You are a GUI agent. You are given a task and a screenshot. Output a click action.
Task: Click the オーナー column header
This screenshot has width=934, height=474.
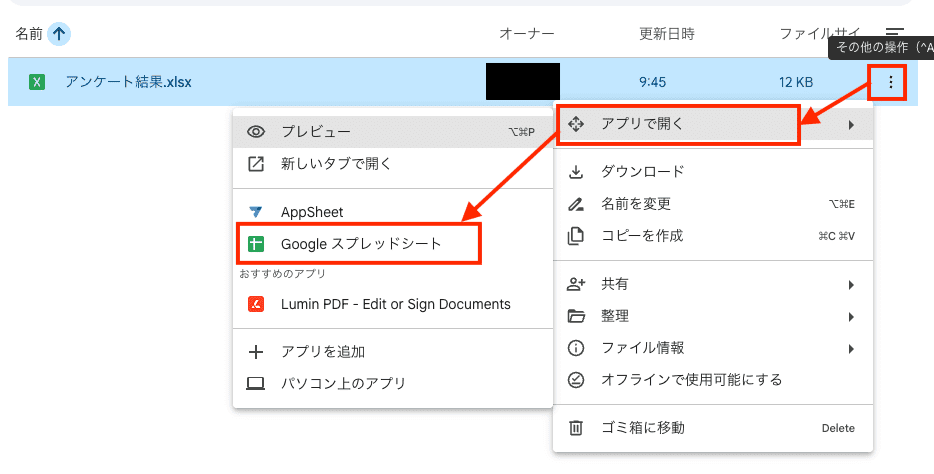pyautogui.click(x=527, y=34)
